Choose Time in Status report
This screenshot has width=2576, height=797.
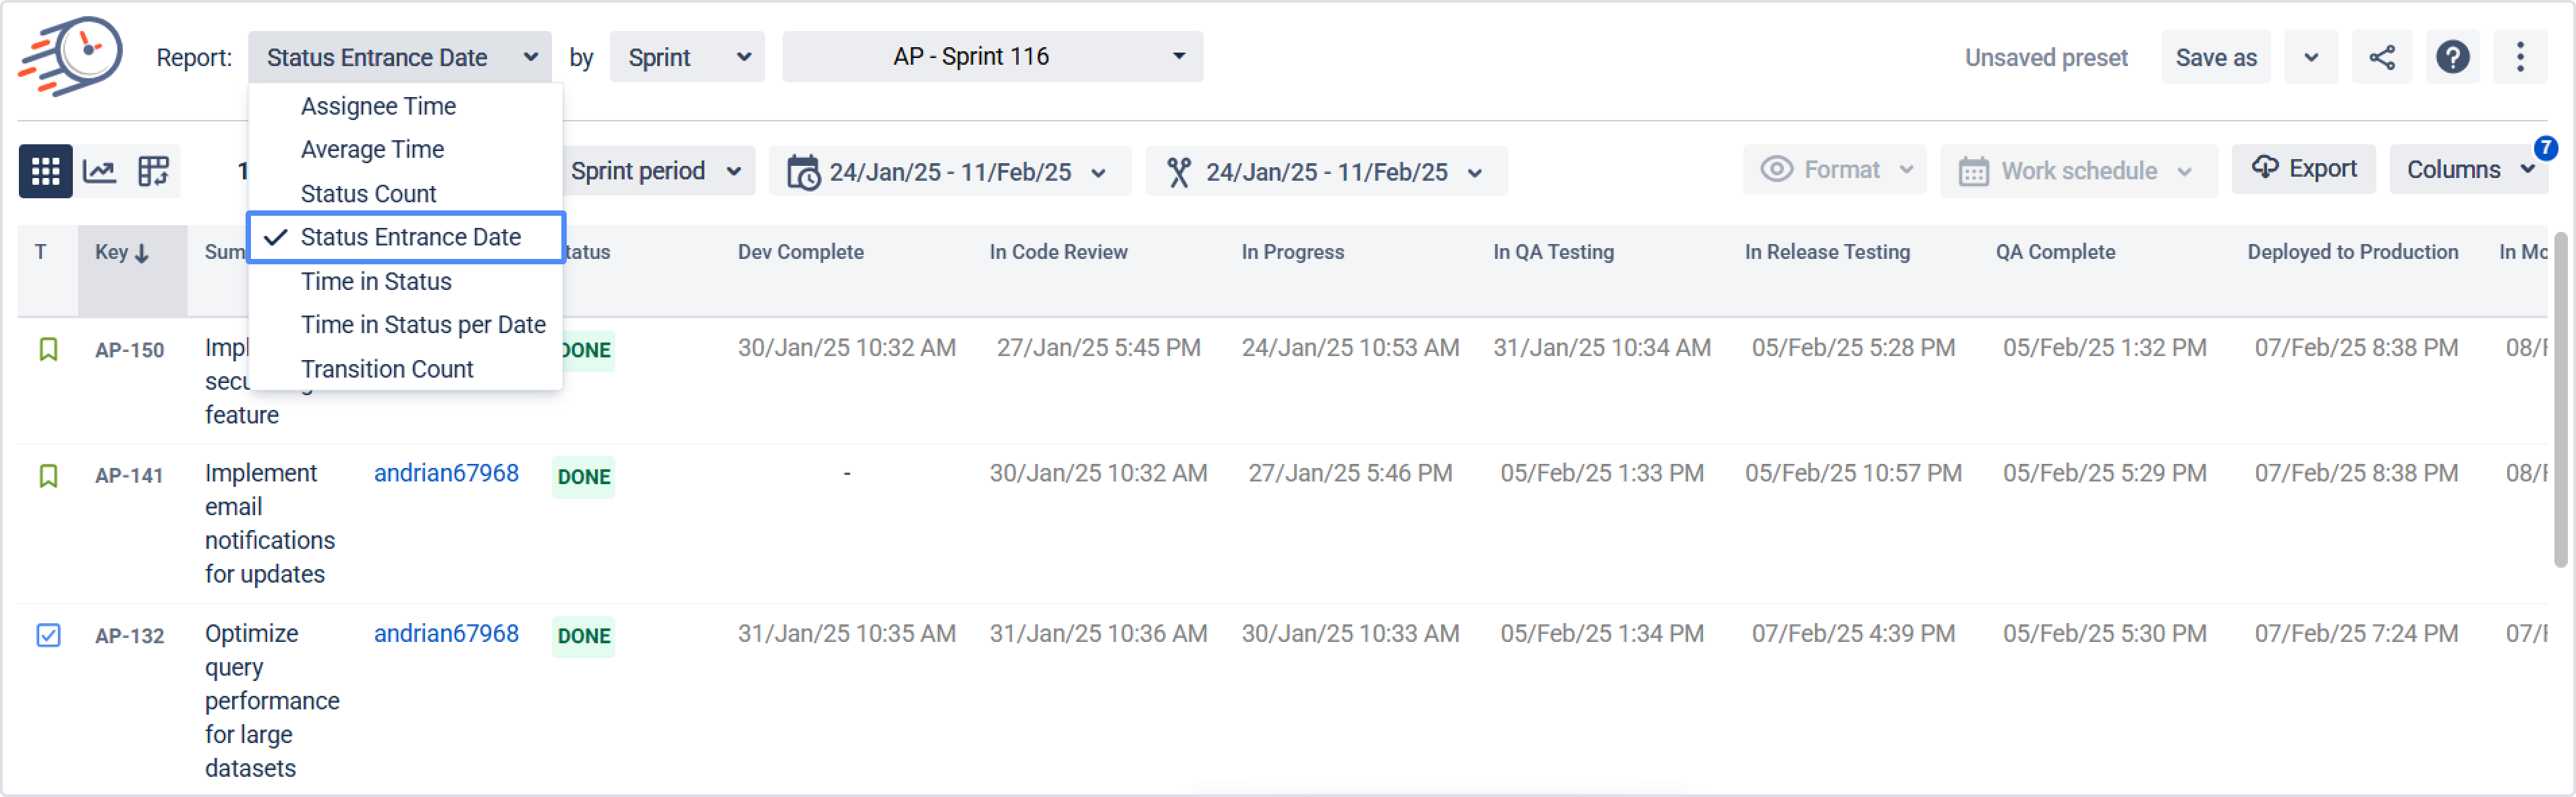coord(376,281)
